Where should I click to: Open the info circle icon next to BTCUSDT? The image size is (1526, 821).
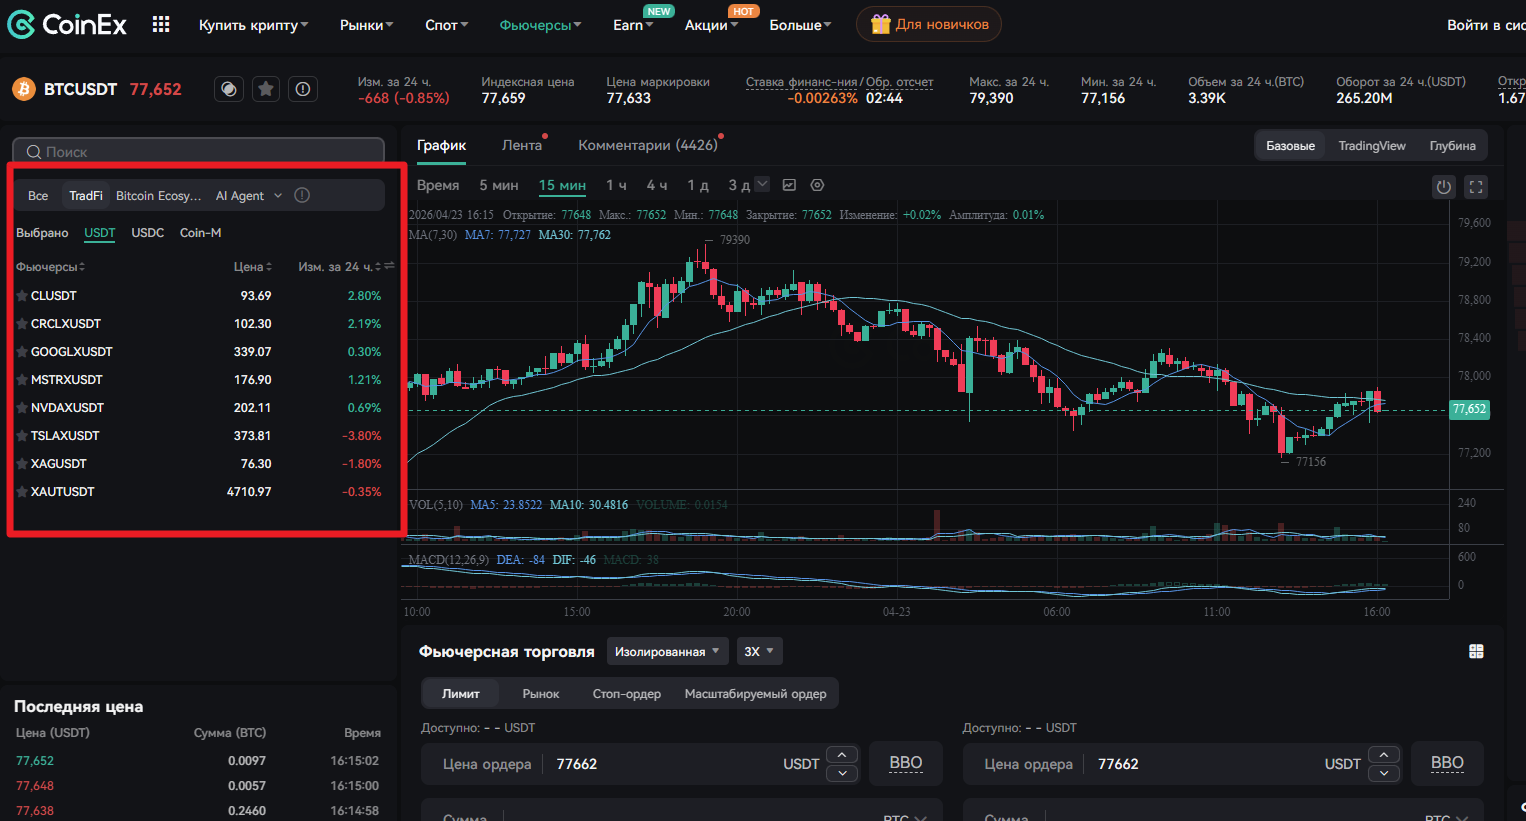[302, 89]
